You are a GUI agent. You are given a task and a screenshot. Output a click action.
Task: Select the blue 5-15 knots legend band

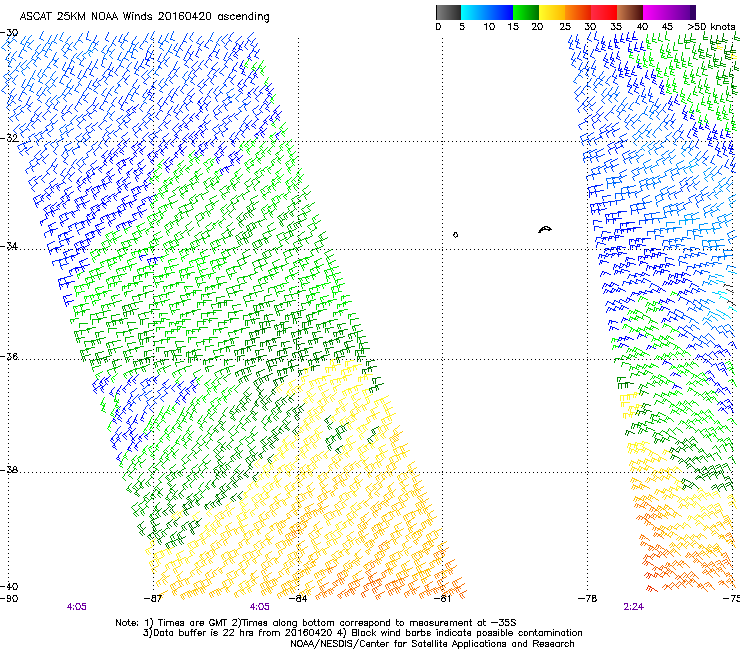click(487, 12)
